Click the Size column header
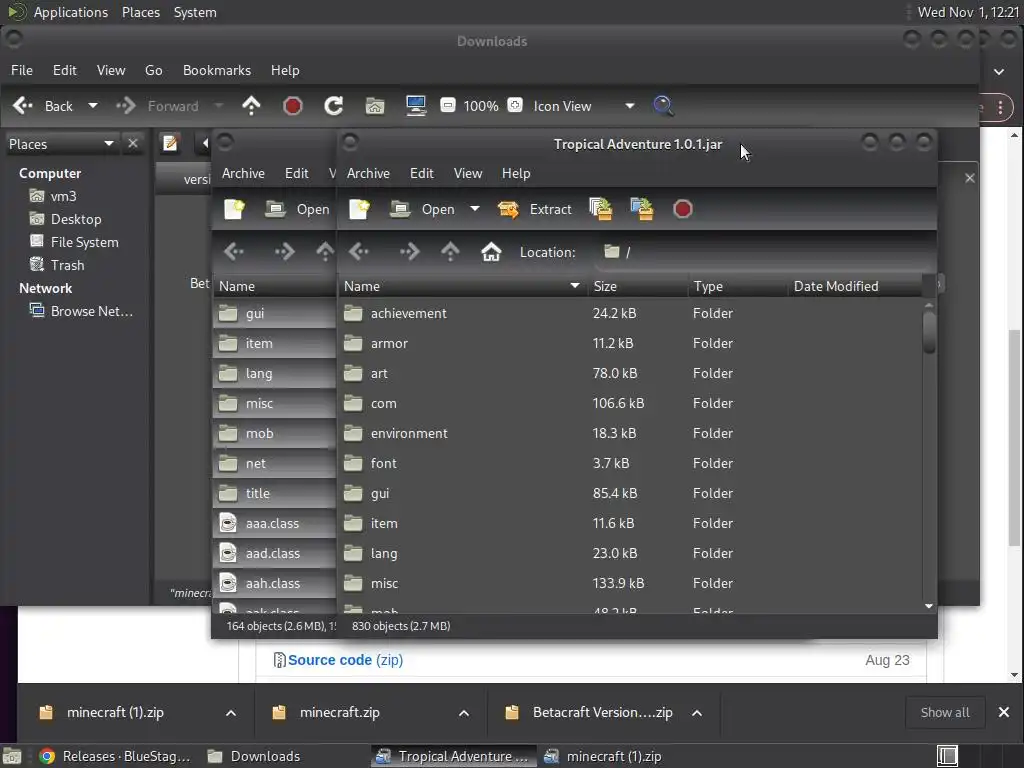This screenshot has width=1024, height=768. point(637,286)
